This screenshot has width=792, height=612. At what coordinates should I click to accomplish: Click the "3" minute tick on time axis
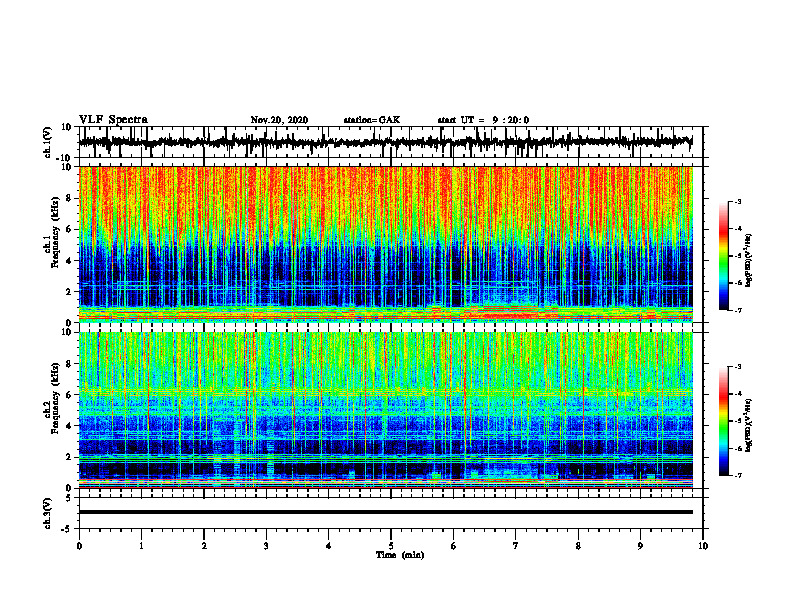[266, 546]
